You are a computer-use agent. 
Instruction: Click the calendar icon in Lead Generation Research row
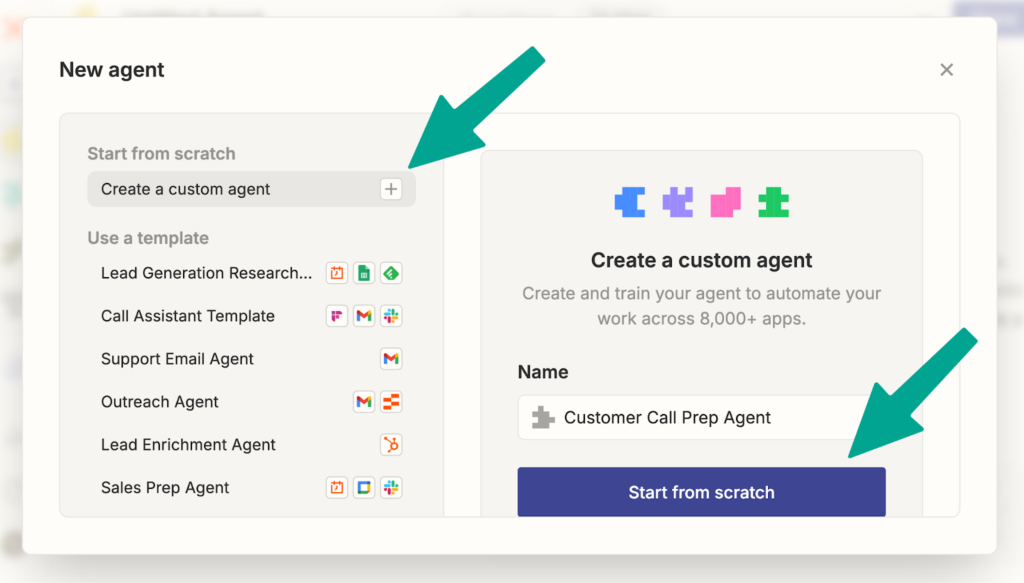(336, 273)
